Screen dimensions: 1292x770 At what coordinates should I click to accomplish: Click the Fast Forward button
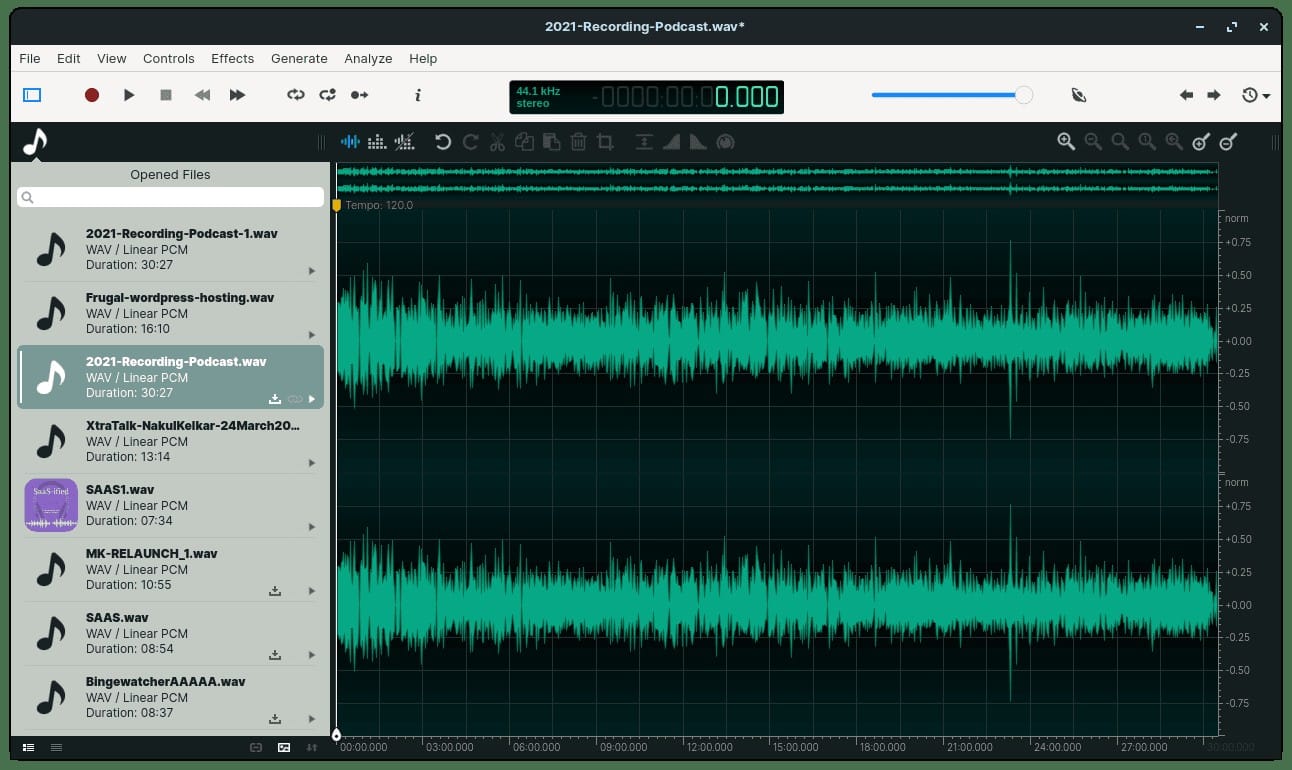point(237,95)
